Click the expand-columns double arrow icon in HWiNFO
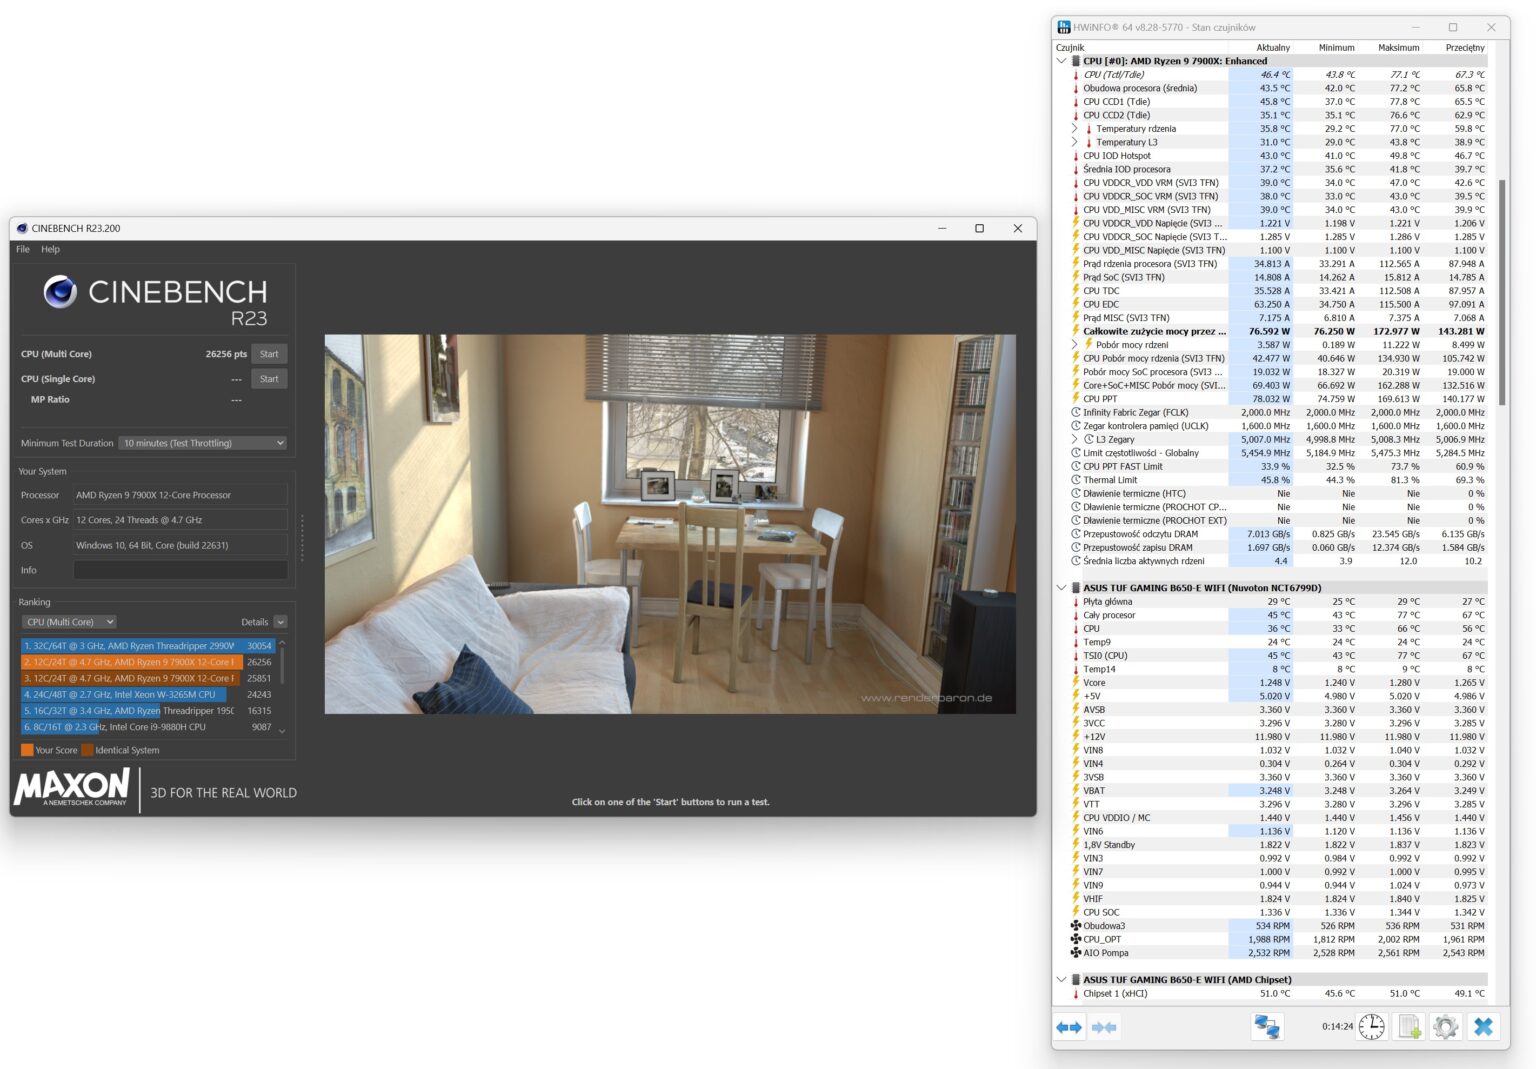Screen dimensions: 1536x1069 pos(1069,1027)
